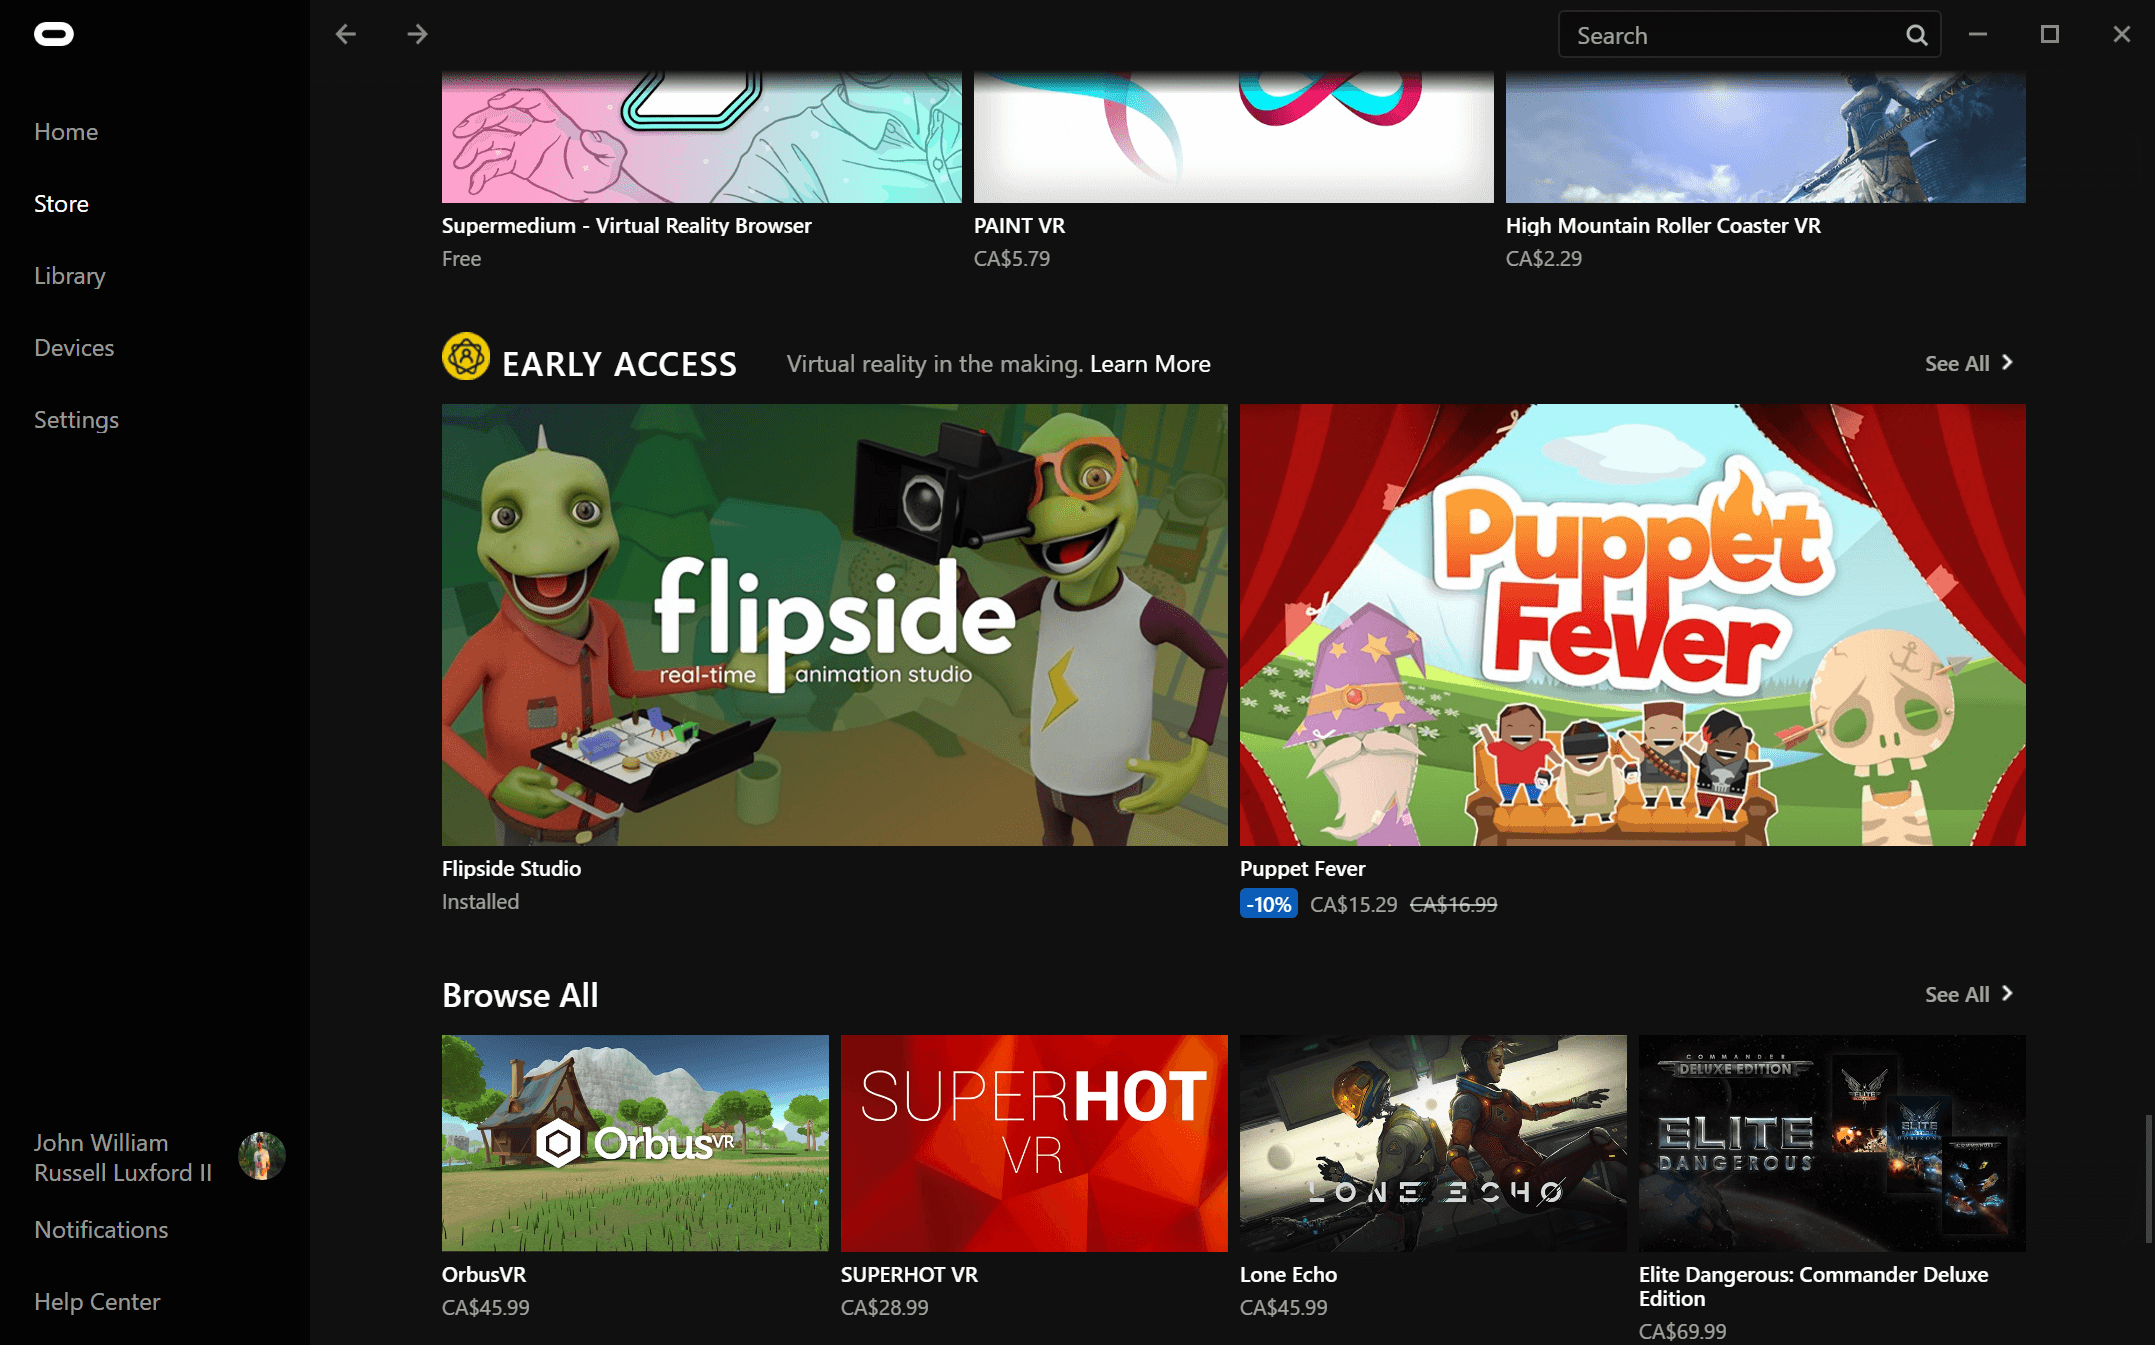Minimize the window
Screen dimensions: 2155x1345
(x=1978, y=35)
